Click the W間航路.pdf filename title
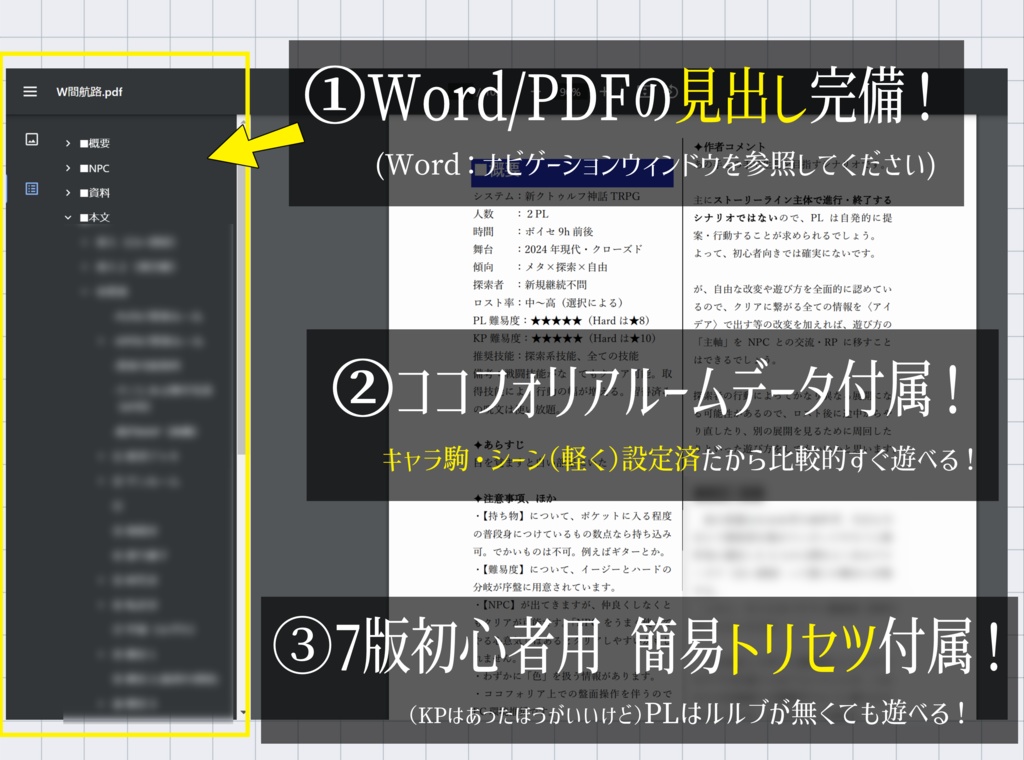 coord(89,92)
